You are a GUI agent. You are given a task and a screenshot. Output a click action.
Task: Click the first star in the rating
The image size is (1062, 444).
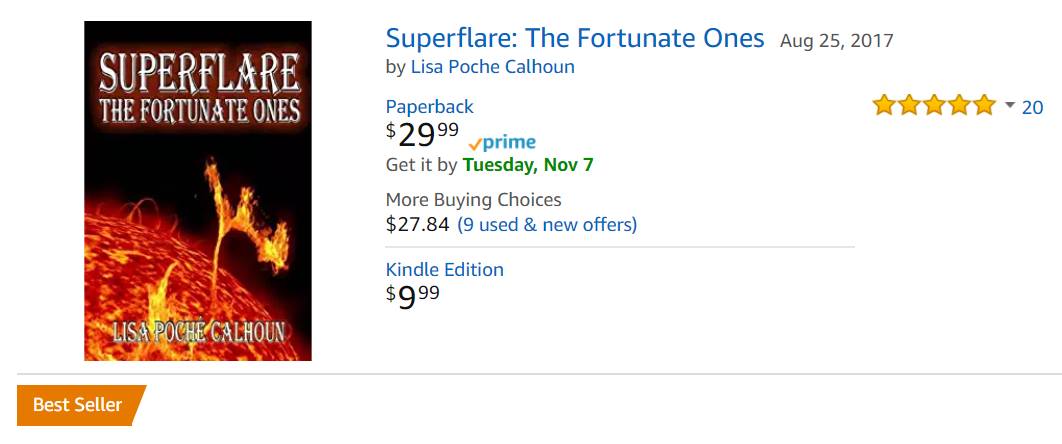[884, 105]
